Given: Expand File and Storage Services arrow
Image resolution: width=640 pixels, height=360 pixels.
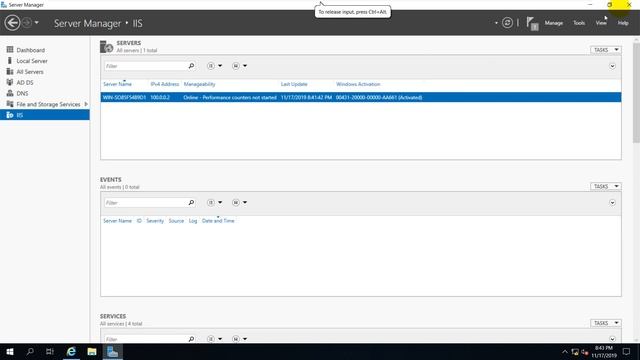Looking at the screenshot, I should [86, 104].
